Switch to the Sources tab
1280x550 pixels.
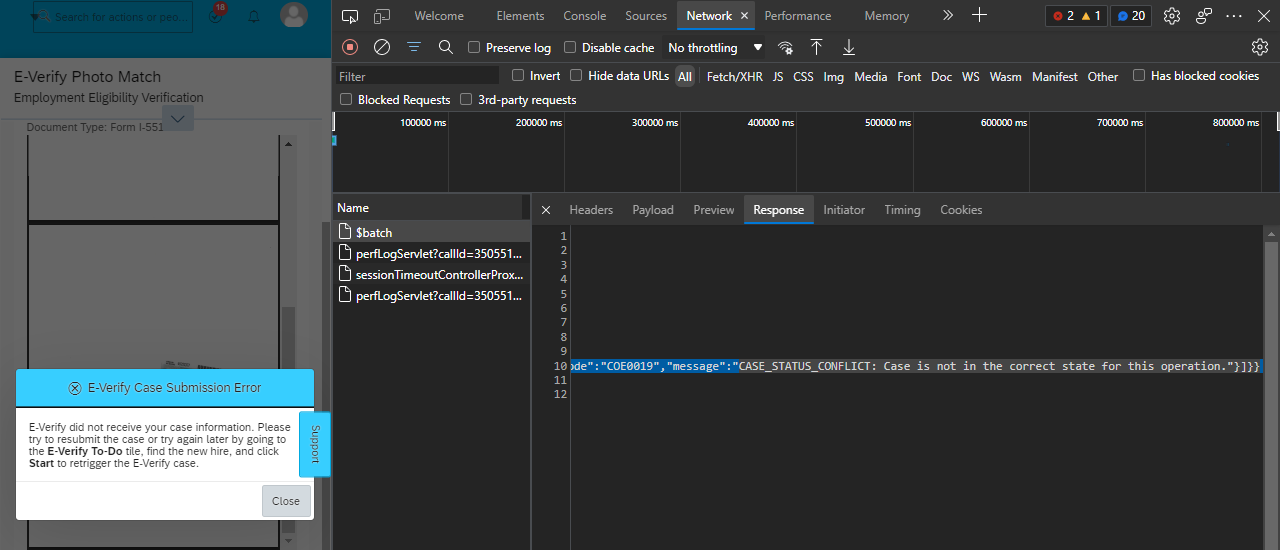point(646,16)
